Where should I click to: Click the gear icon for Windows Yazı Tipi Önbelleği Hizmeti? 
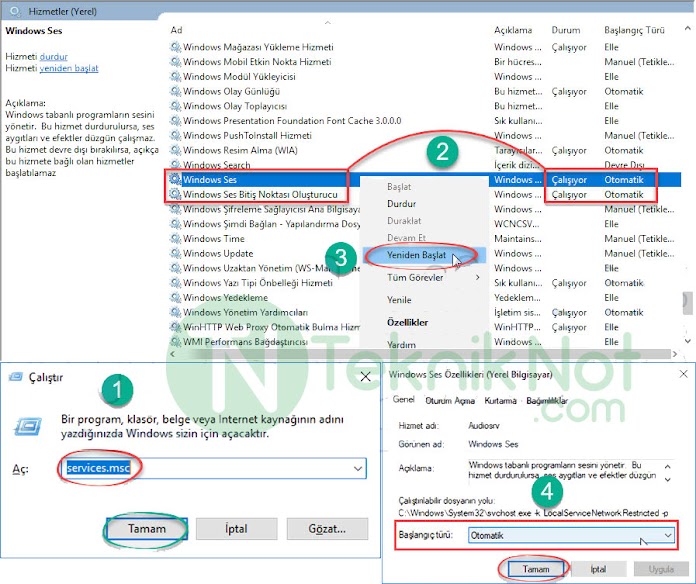point(176,282)
